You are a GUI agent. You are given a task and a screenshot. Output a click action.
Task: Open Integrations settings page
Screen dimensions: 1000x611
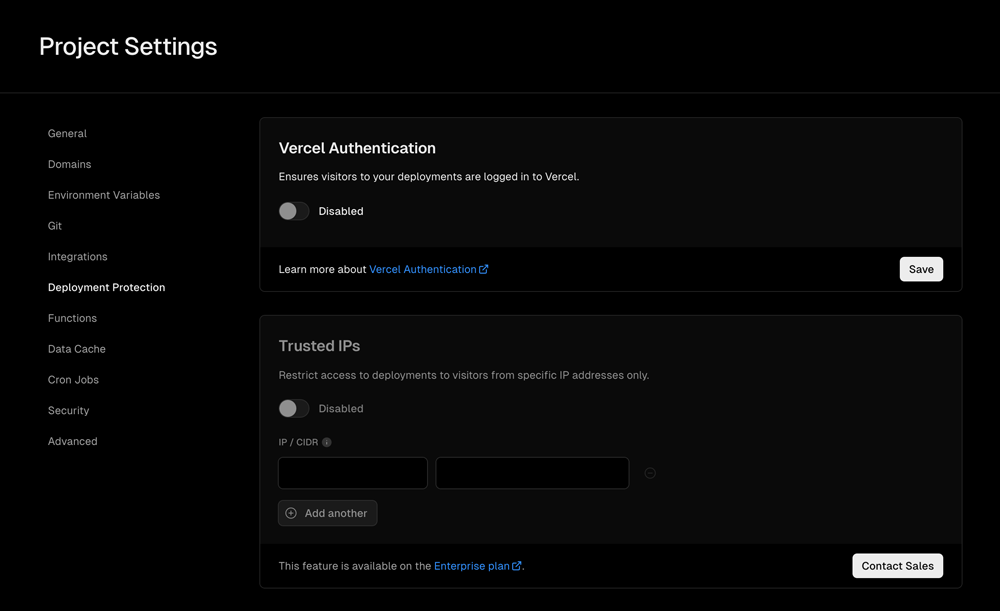coord(78,256)
